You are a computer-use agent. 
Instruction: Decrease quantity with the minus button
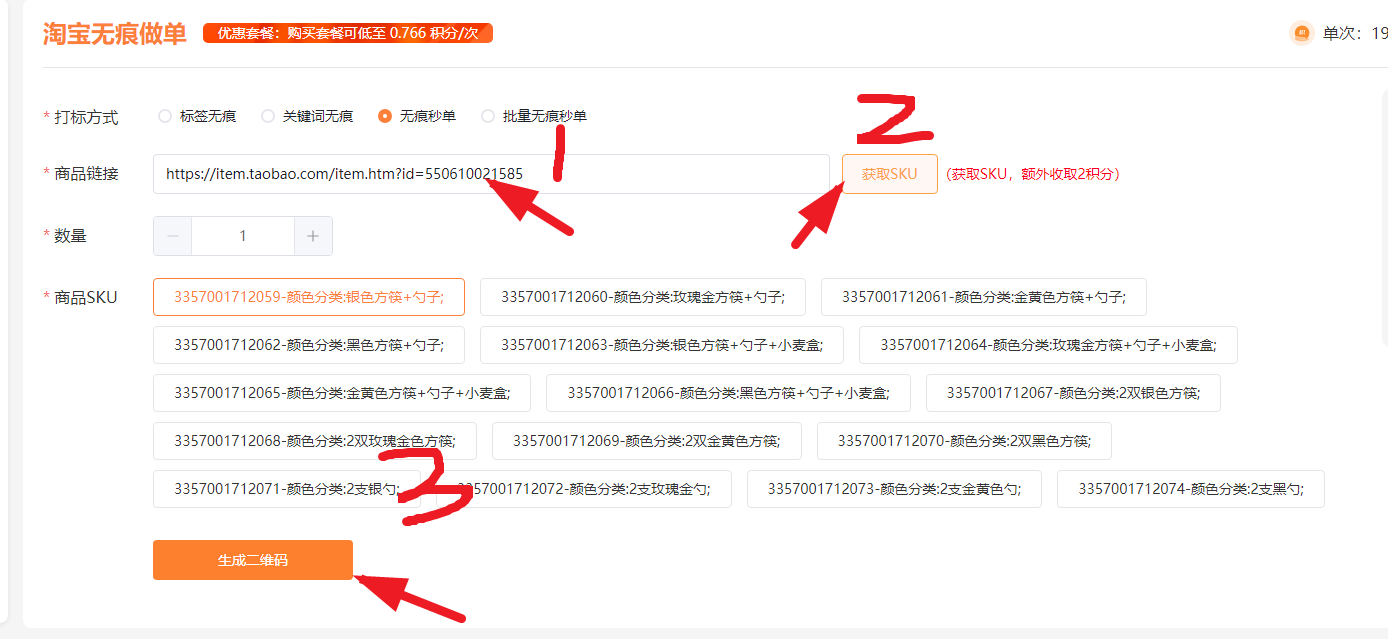(x=173, y=236)
